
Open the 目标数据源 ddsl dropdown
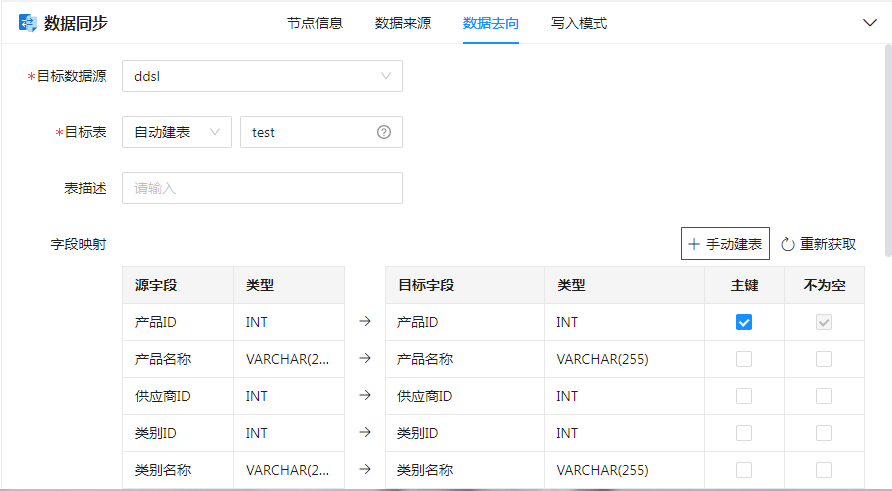coord(262,76)
